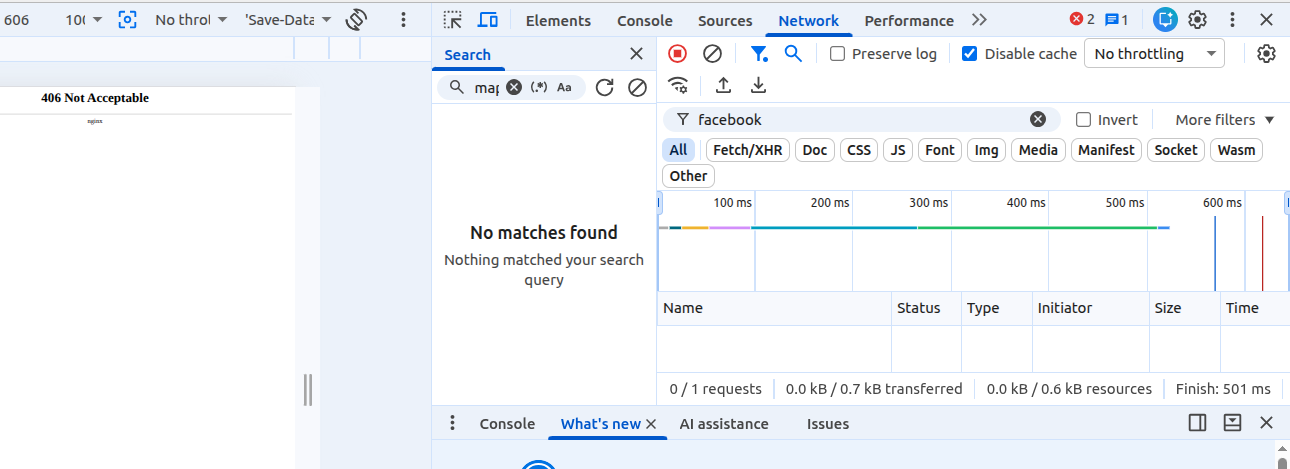
Task: Close the bottom drawer
Action: click(1266, 423)
